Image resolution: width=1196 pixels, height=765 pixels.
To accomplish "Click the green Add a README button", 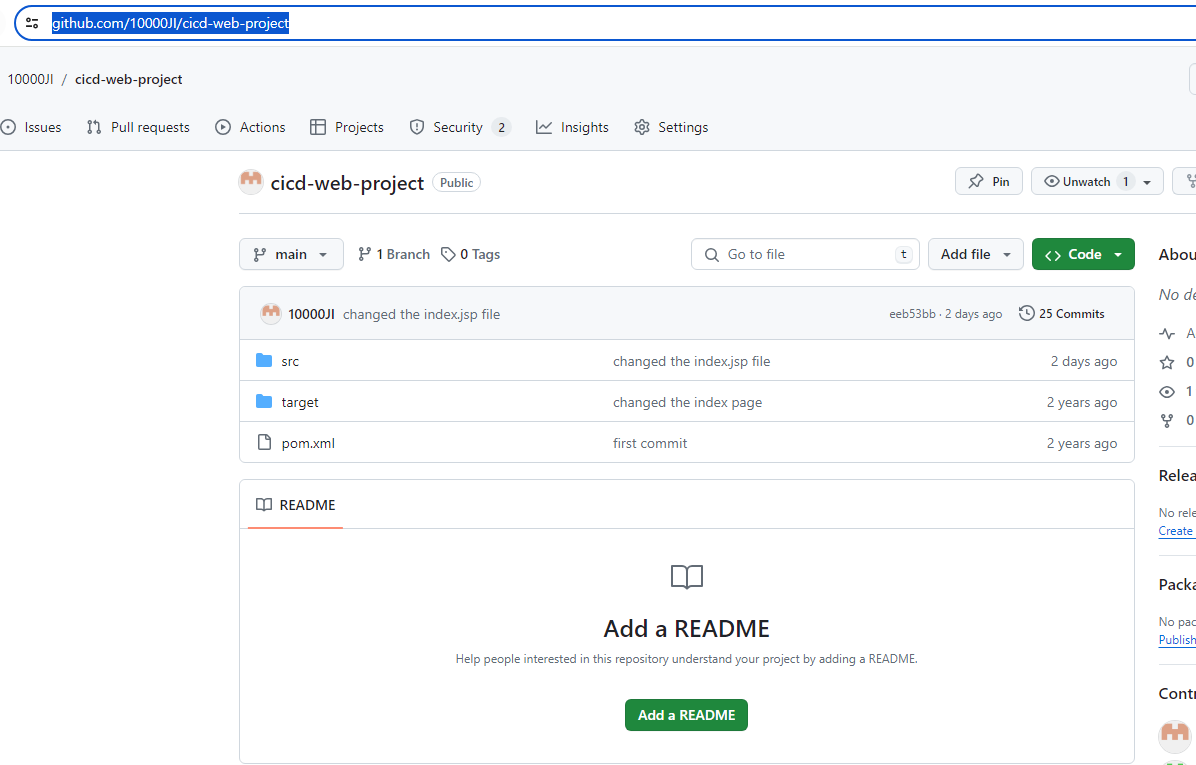I will click(686, 715).
